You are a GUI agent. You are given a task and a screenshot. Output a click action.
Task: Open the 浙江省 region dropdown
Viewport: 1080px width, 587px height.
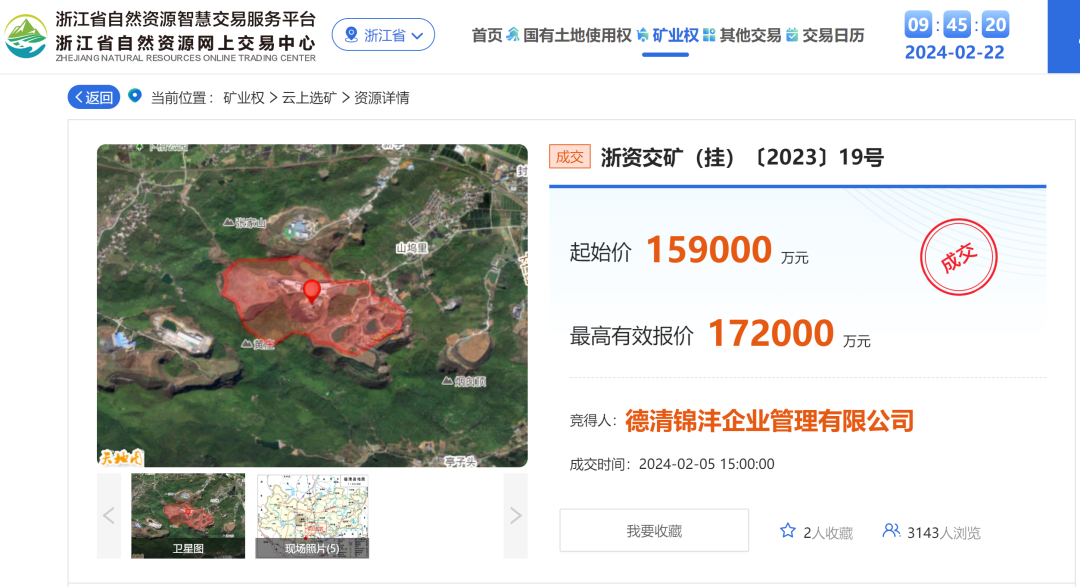coord(383,36)
